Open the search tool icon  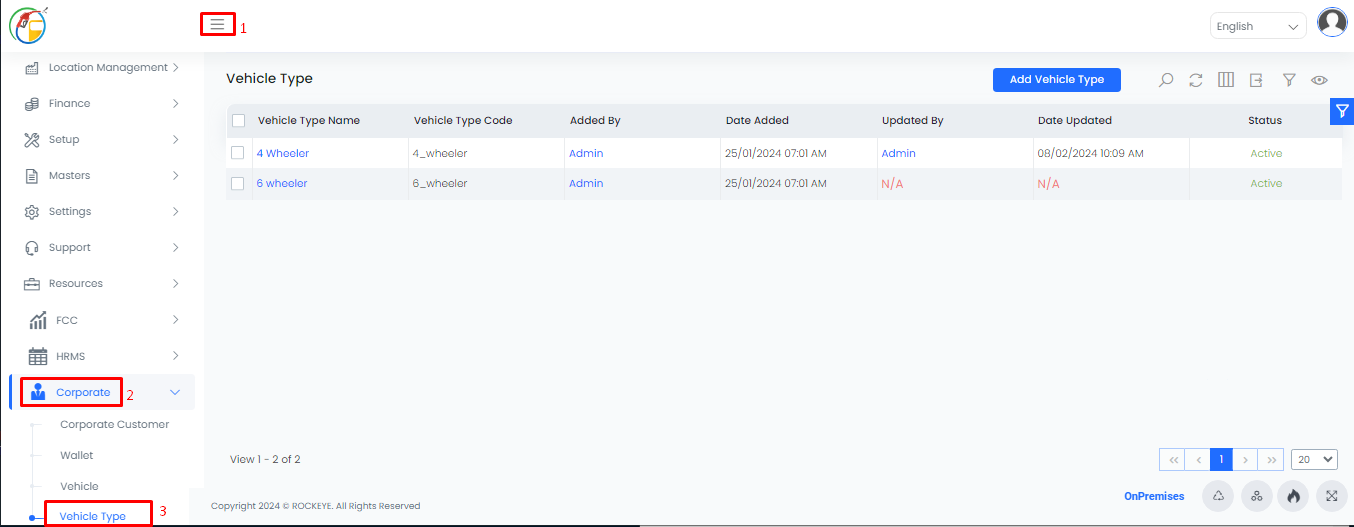click(x=1165, y=80)
